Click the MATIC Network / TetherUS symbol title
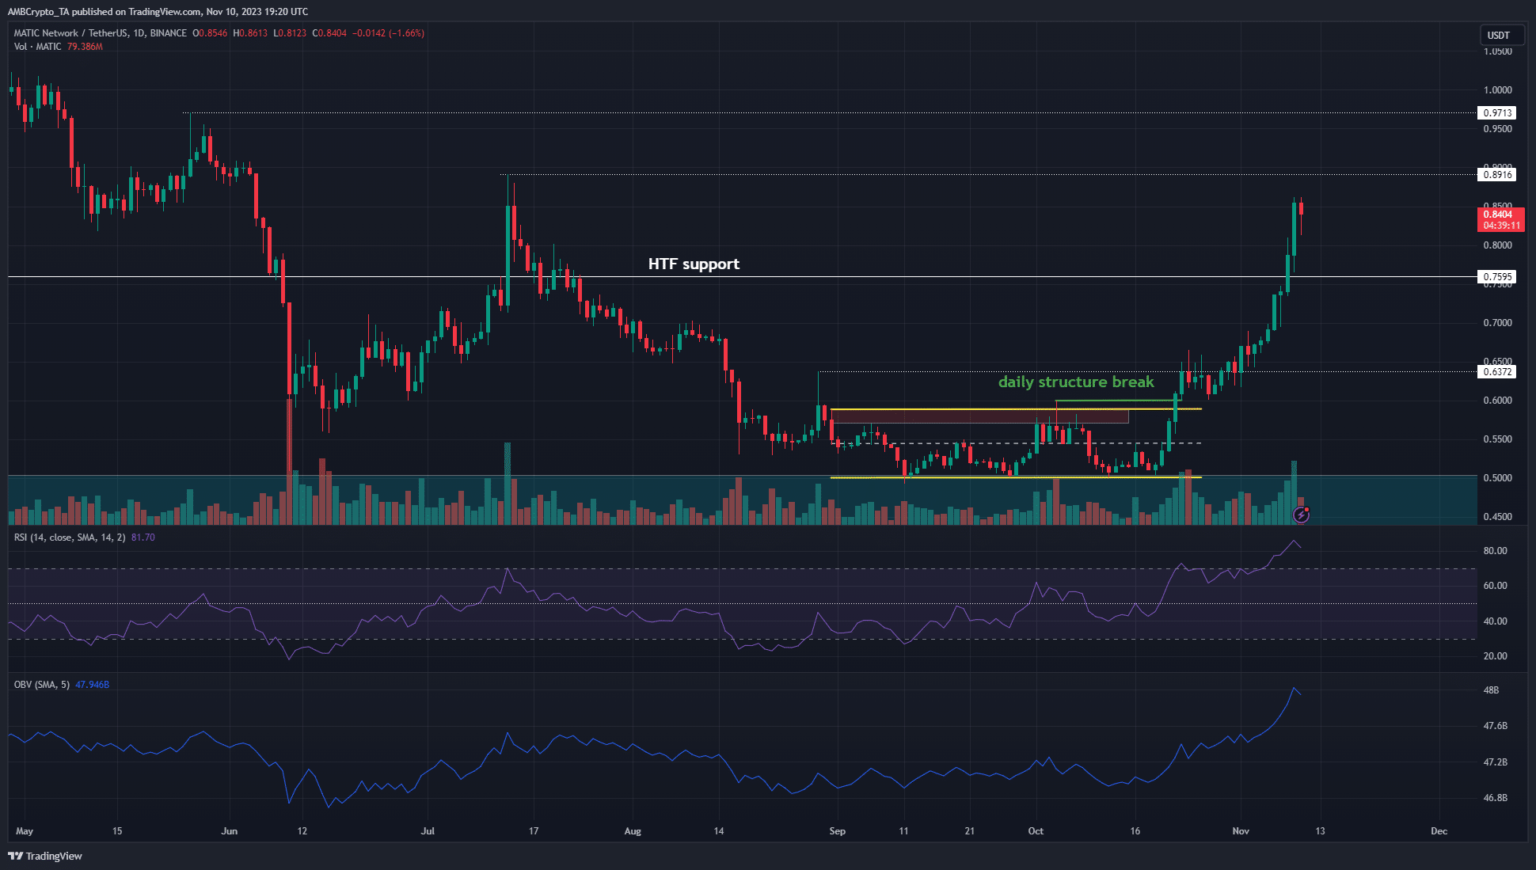Image resolution: width=1536 pixels, height=870 pixels. pos(100,33)
